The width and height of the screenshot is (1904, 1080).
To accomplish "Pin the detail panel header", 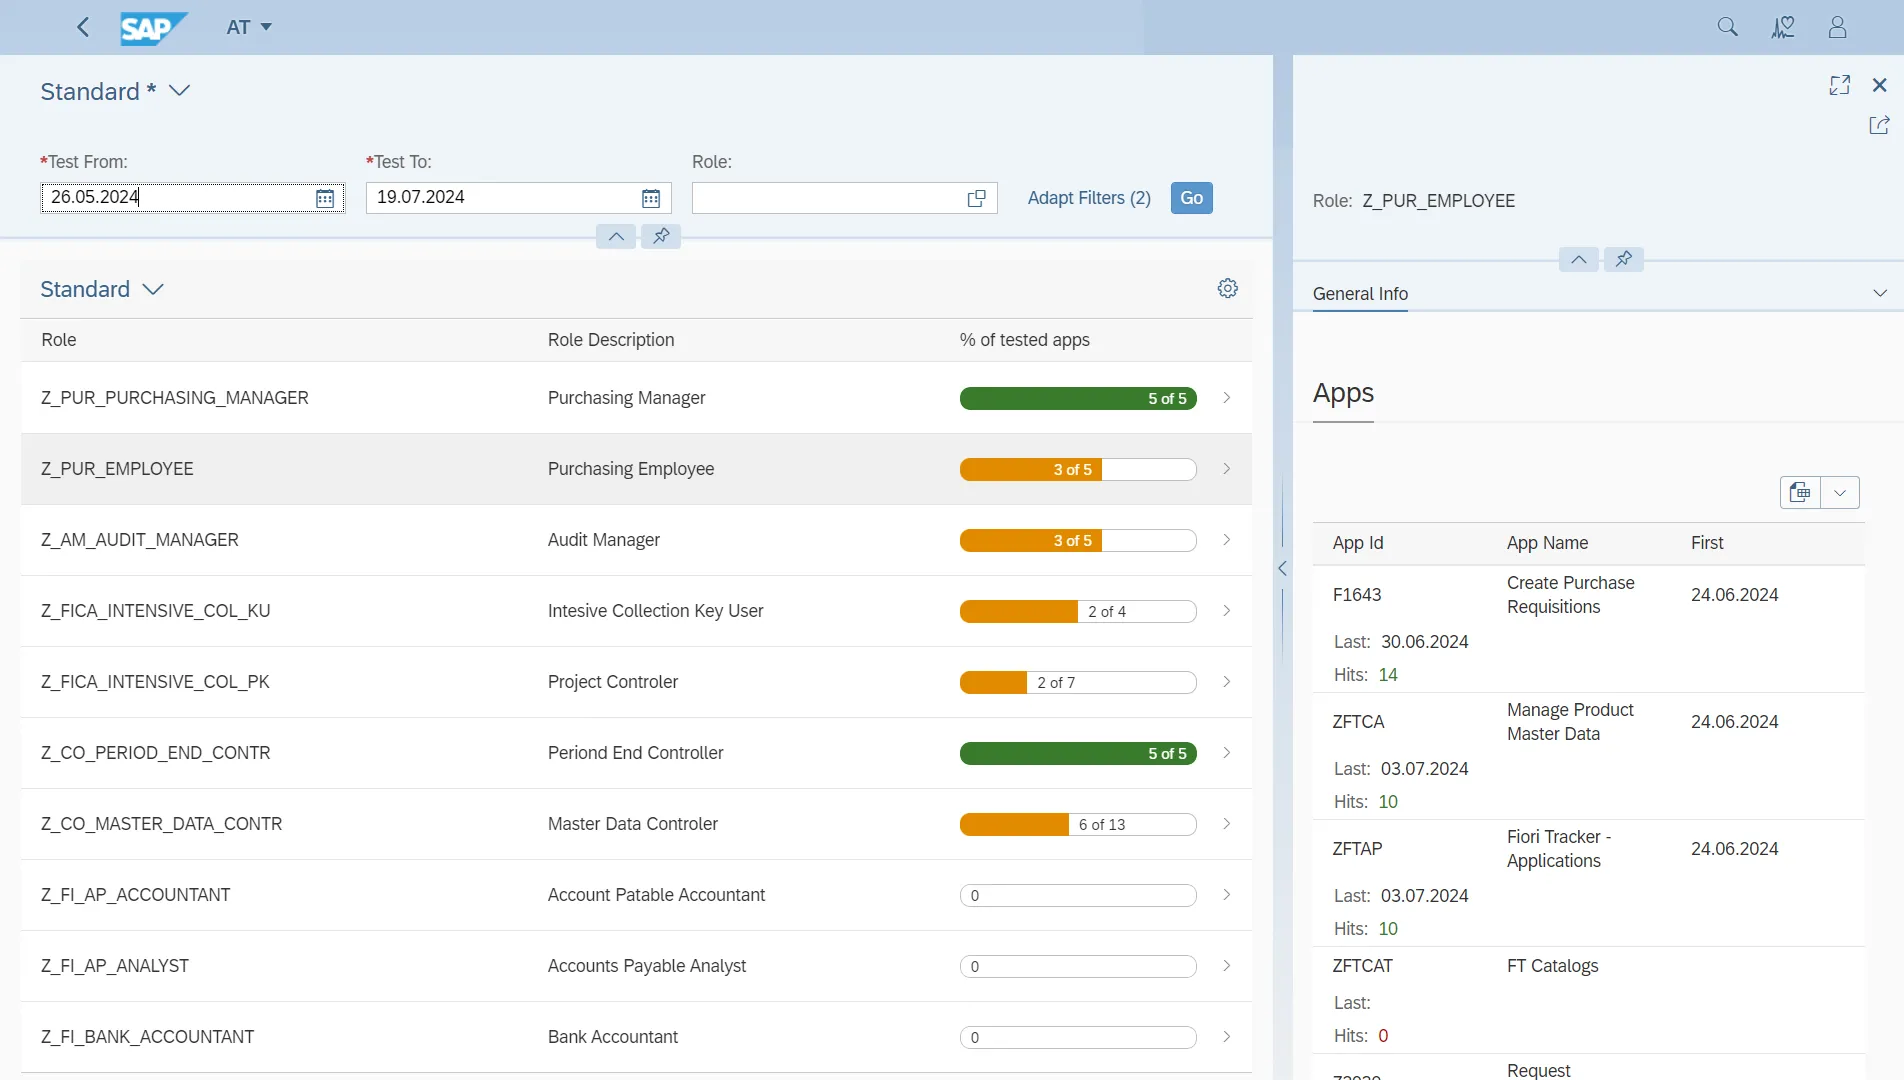I will point(1624,259).
